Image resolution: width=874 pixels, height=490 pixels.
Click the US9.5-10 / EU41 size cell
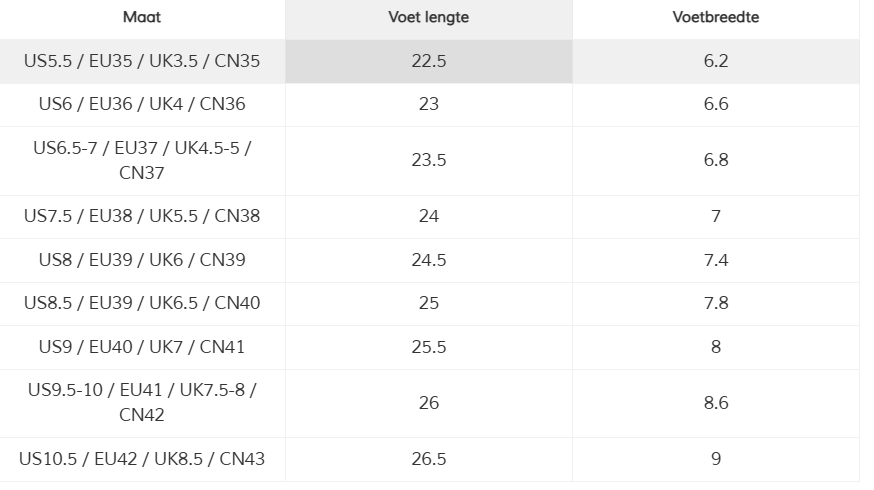(x=142, y=404)
